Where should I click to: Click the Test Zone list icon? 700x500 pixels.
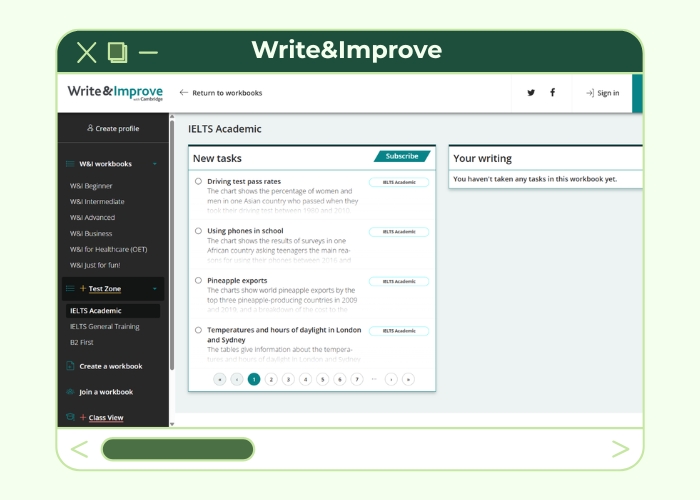coord(70,288)
